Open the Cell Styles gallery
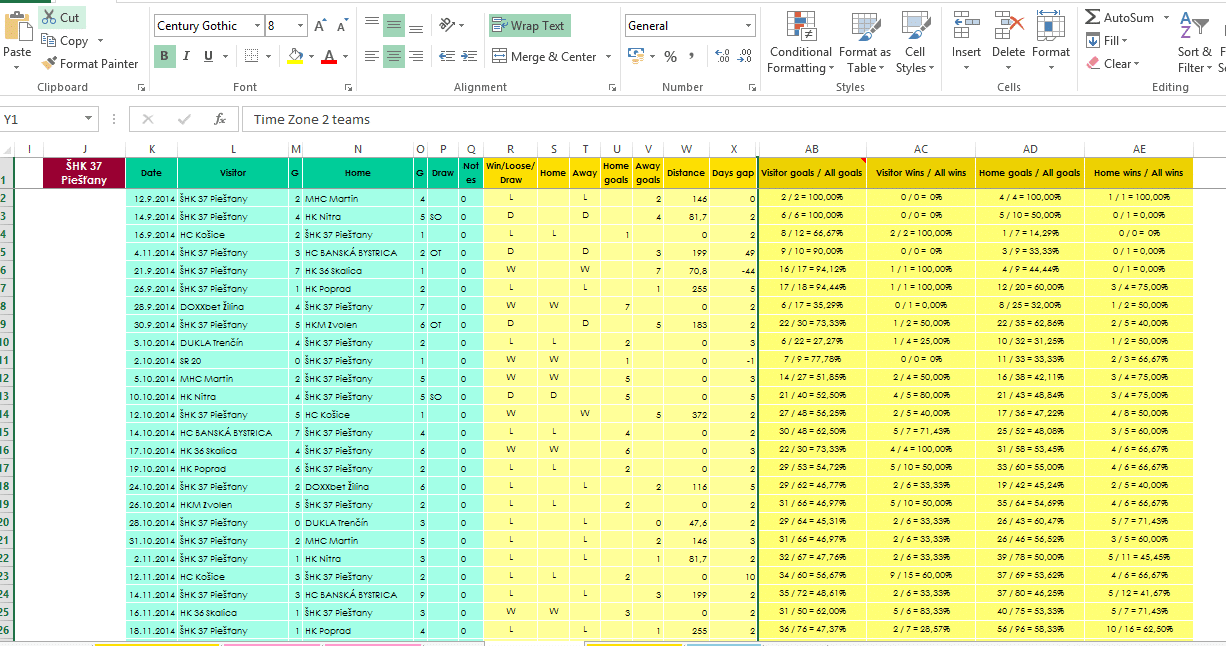 pos(914,42)
